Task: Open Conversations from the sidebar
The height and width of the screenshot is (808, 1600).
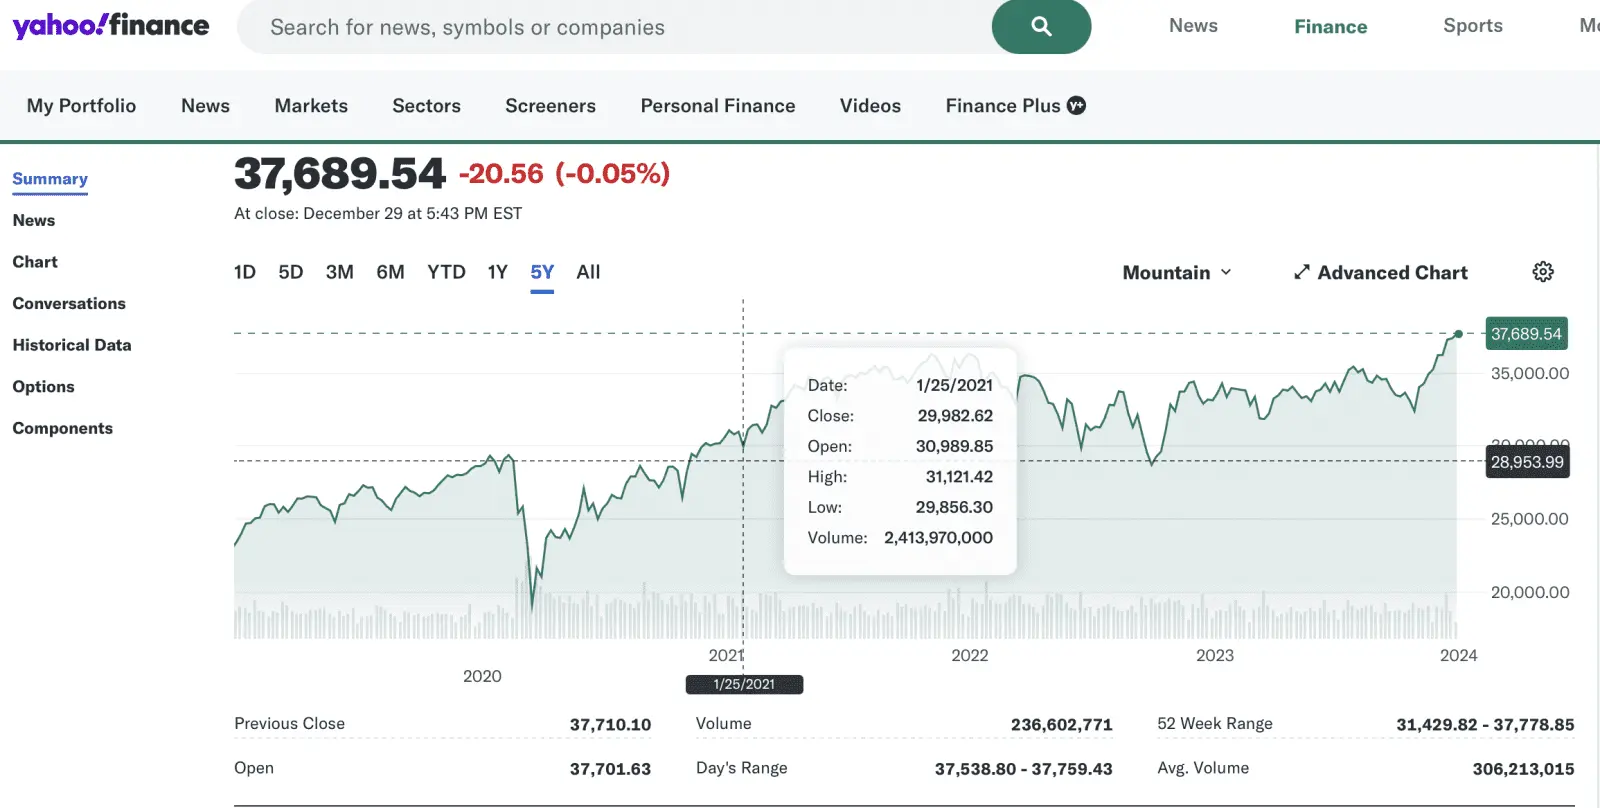Action: click(x=69, y=303)
